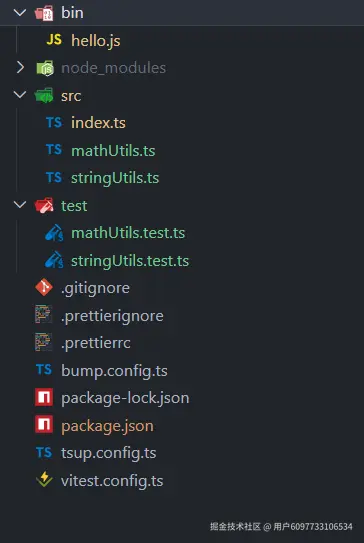Click the node_modules folder icon
This screenshot has width=364, height=543.
pos(45,68)
